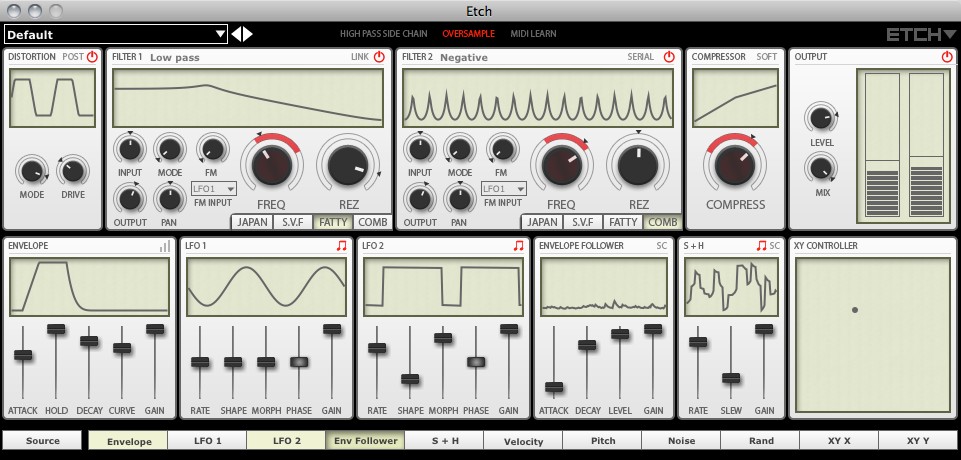Select the Noise modulation source
Screen dimensions: 961x460
point(682,440)
